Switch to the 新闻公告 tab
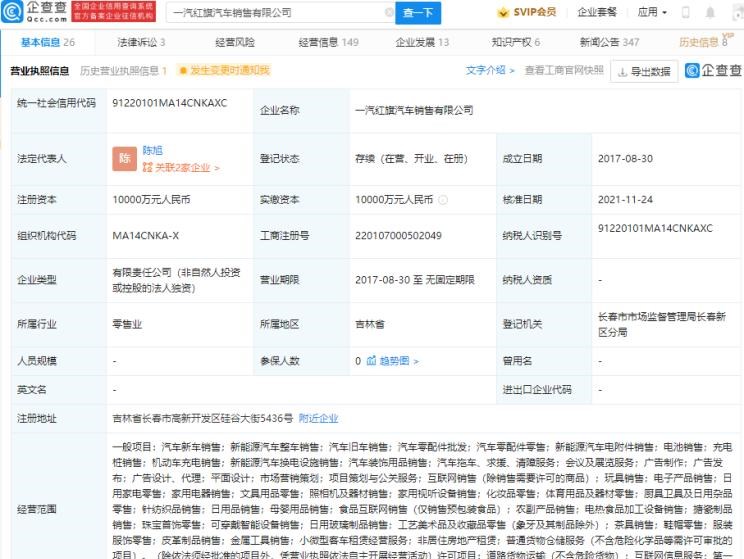Screen dimensions: 744x559 click(x=609, y=42)
